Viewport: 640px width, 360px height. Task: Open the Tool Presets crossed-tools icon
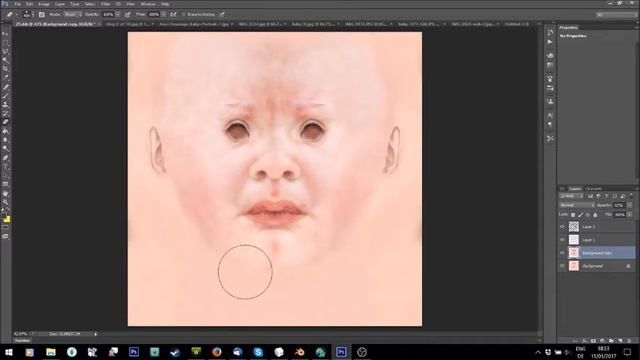(x=550, y=138)
